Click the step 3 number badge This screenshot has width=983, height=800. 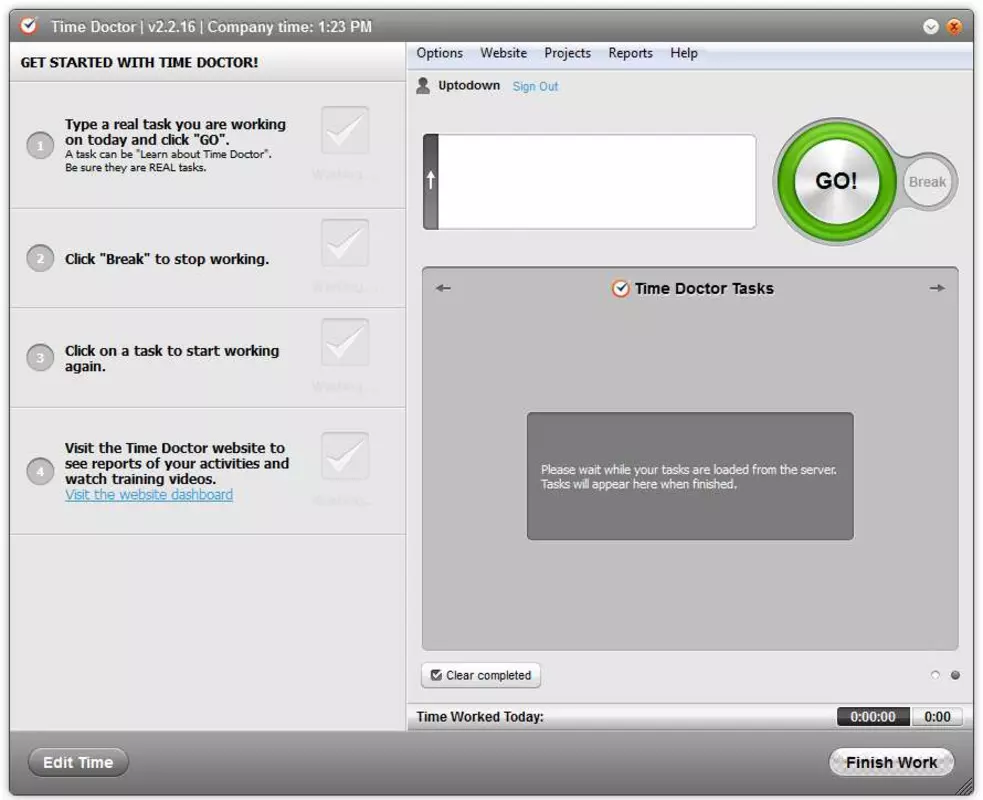(40, 357)
